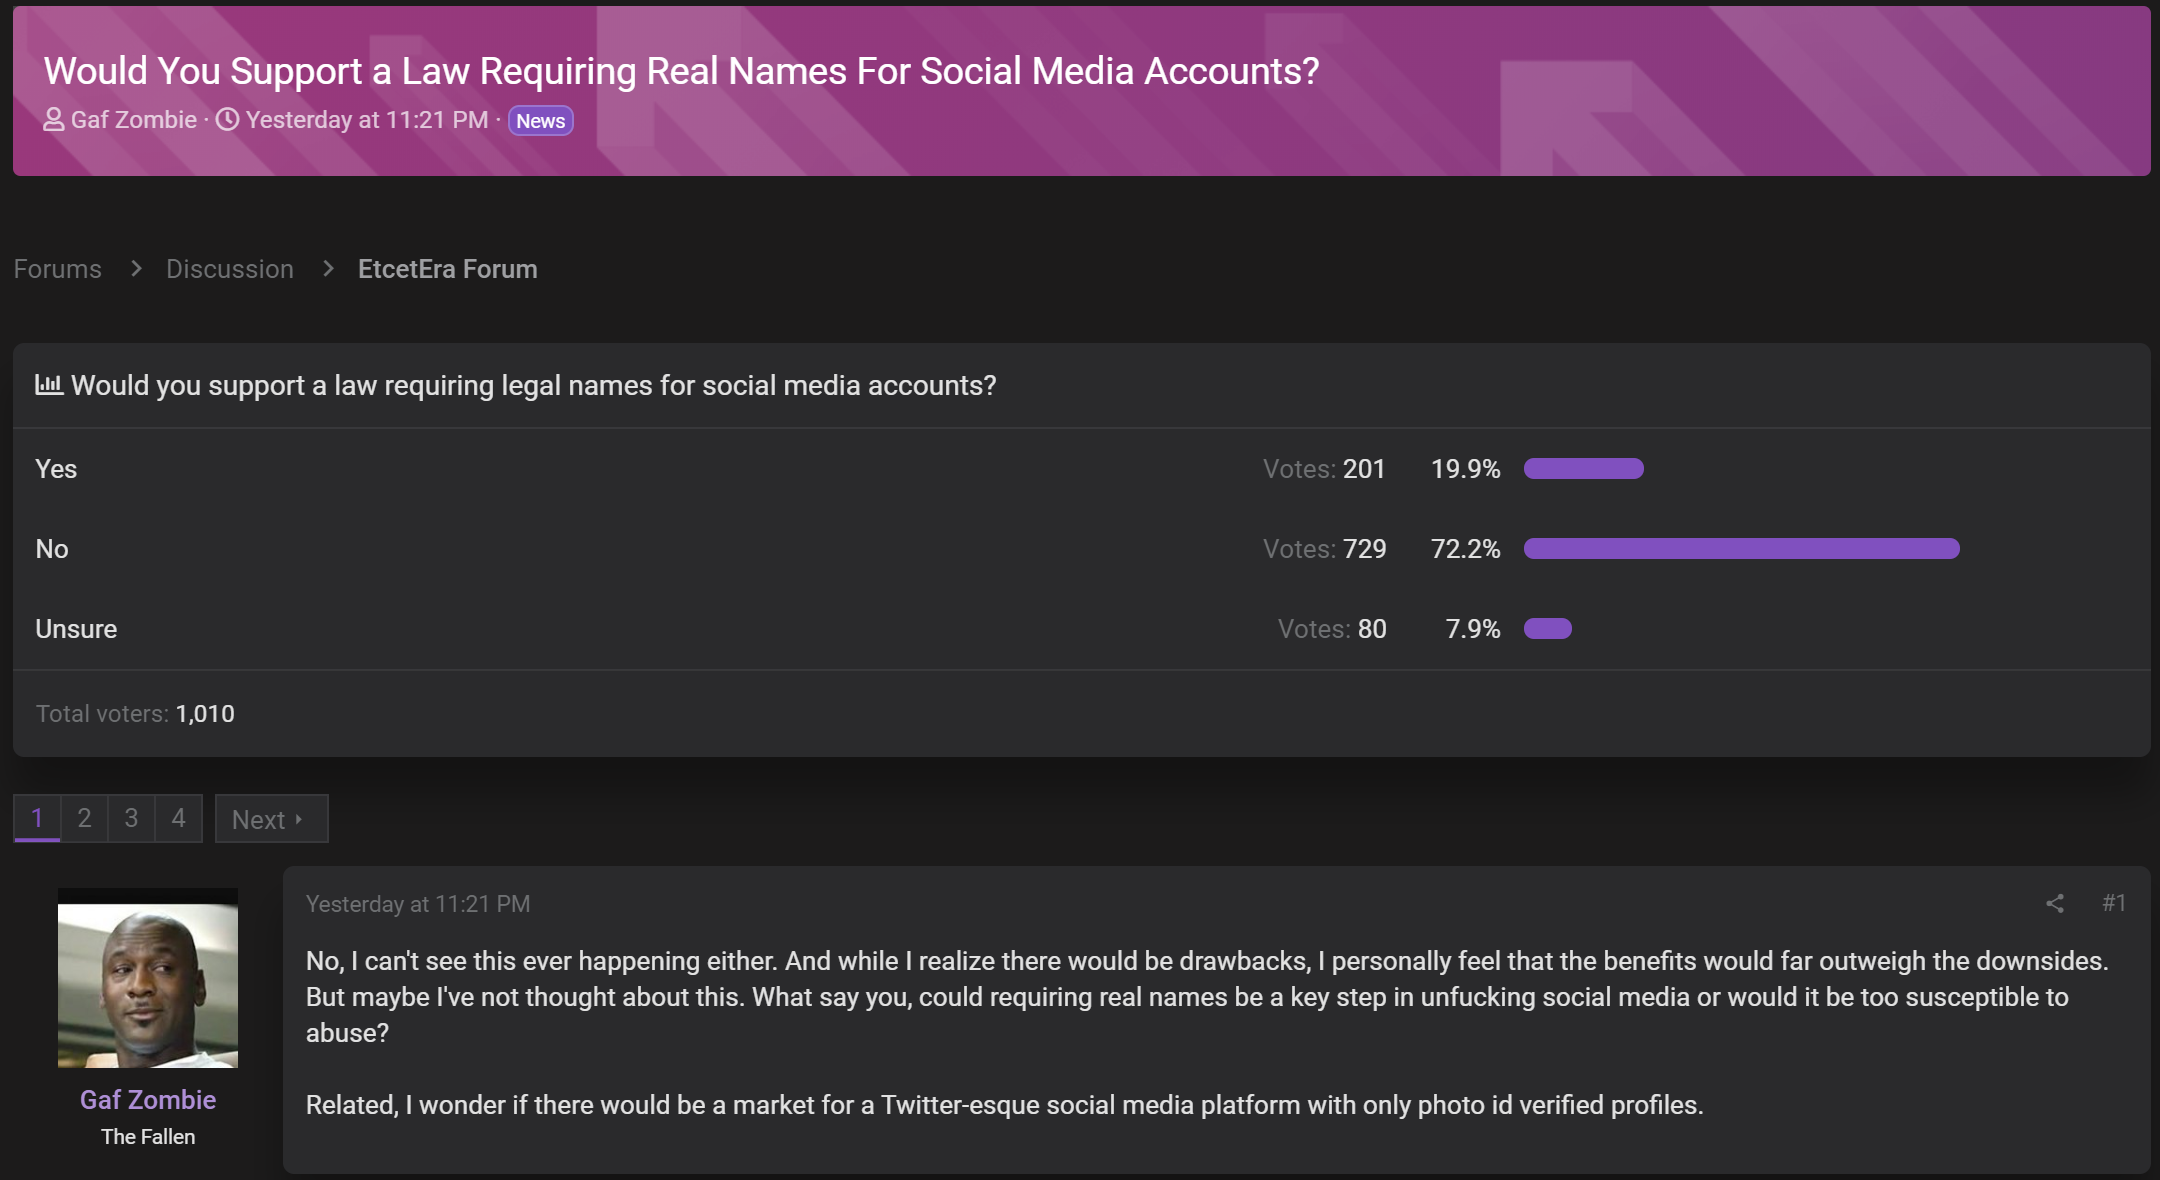The width and height of the screenshot is (2160, 1180).
Task: Click the 72.2% No result bar
Action: tap(1742, 548)
